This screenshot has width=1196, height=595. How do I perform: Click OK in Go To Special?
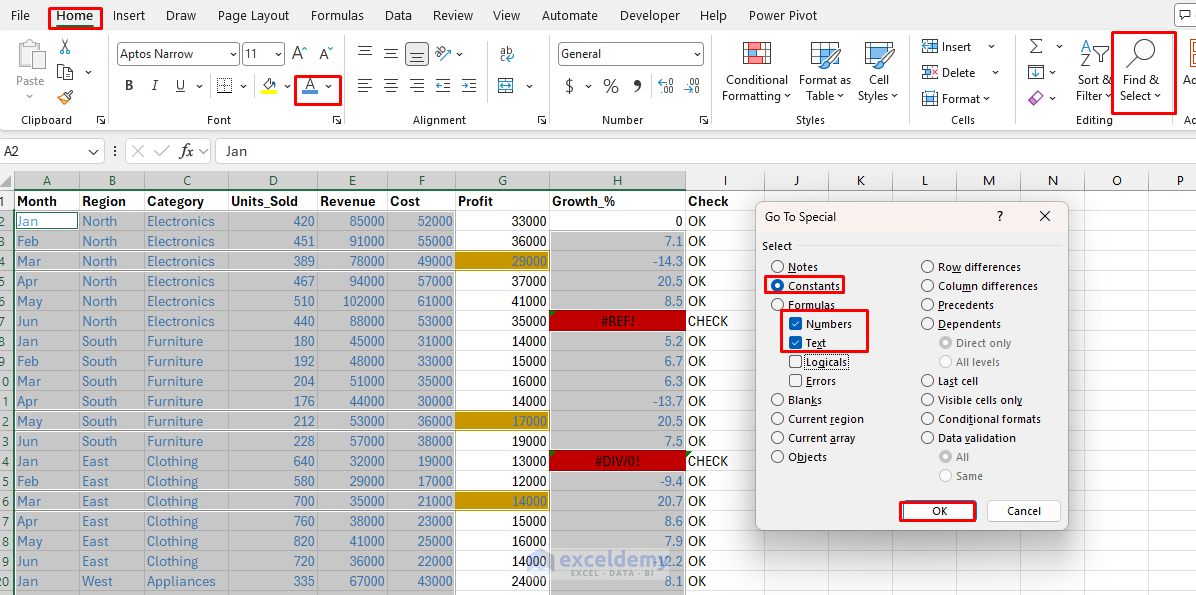coord(939,511)
